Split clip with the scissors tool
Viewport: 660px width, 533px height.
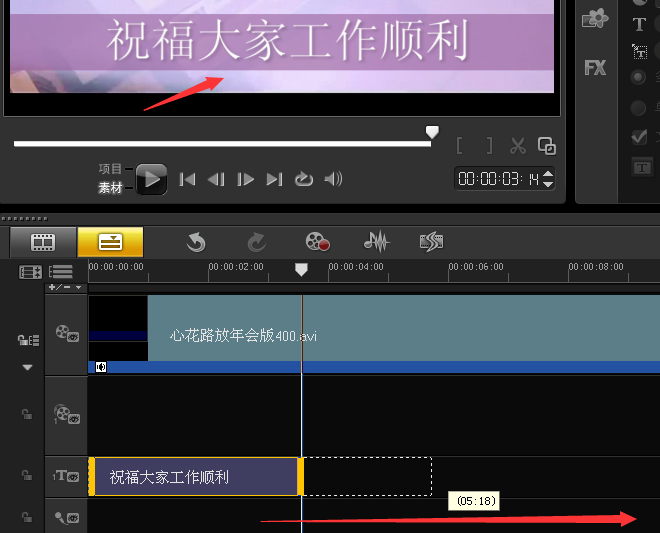[x=518, y=146]
